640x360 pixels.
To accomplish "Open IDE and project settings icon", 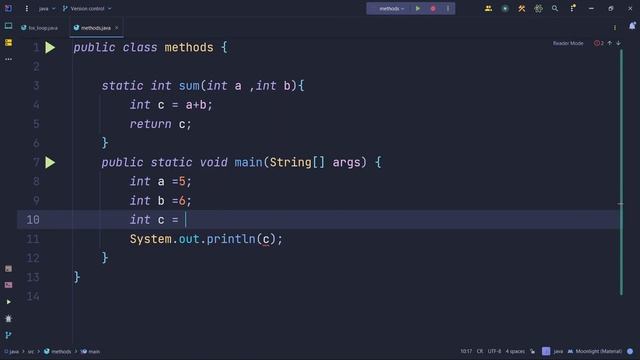I will (573, 8).
